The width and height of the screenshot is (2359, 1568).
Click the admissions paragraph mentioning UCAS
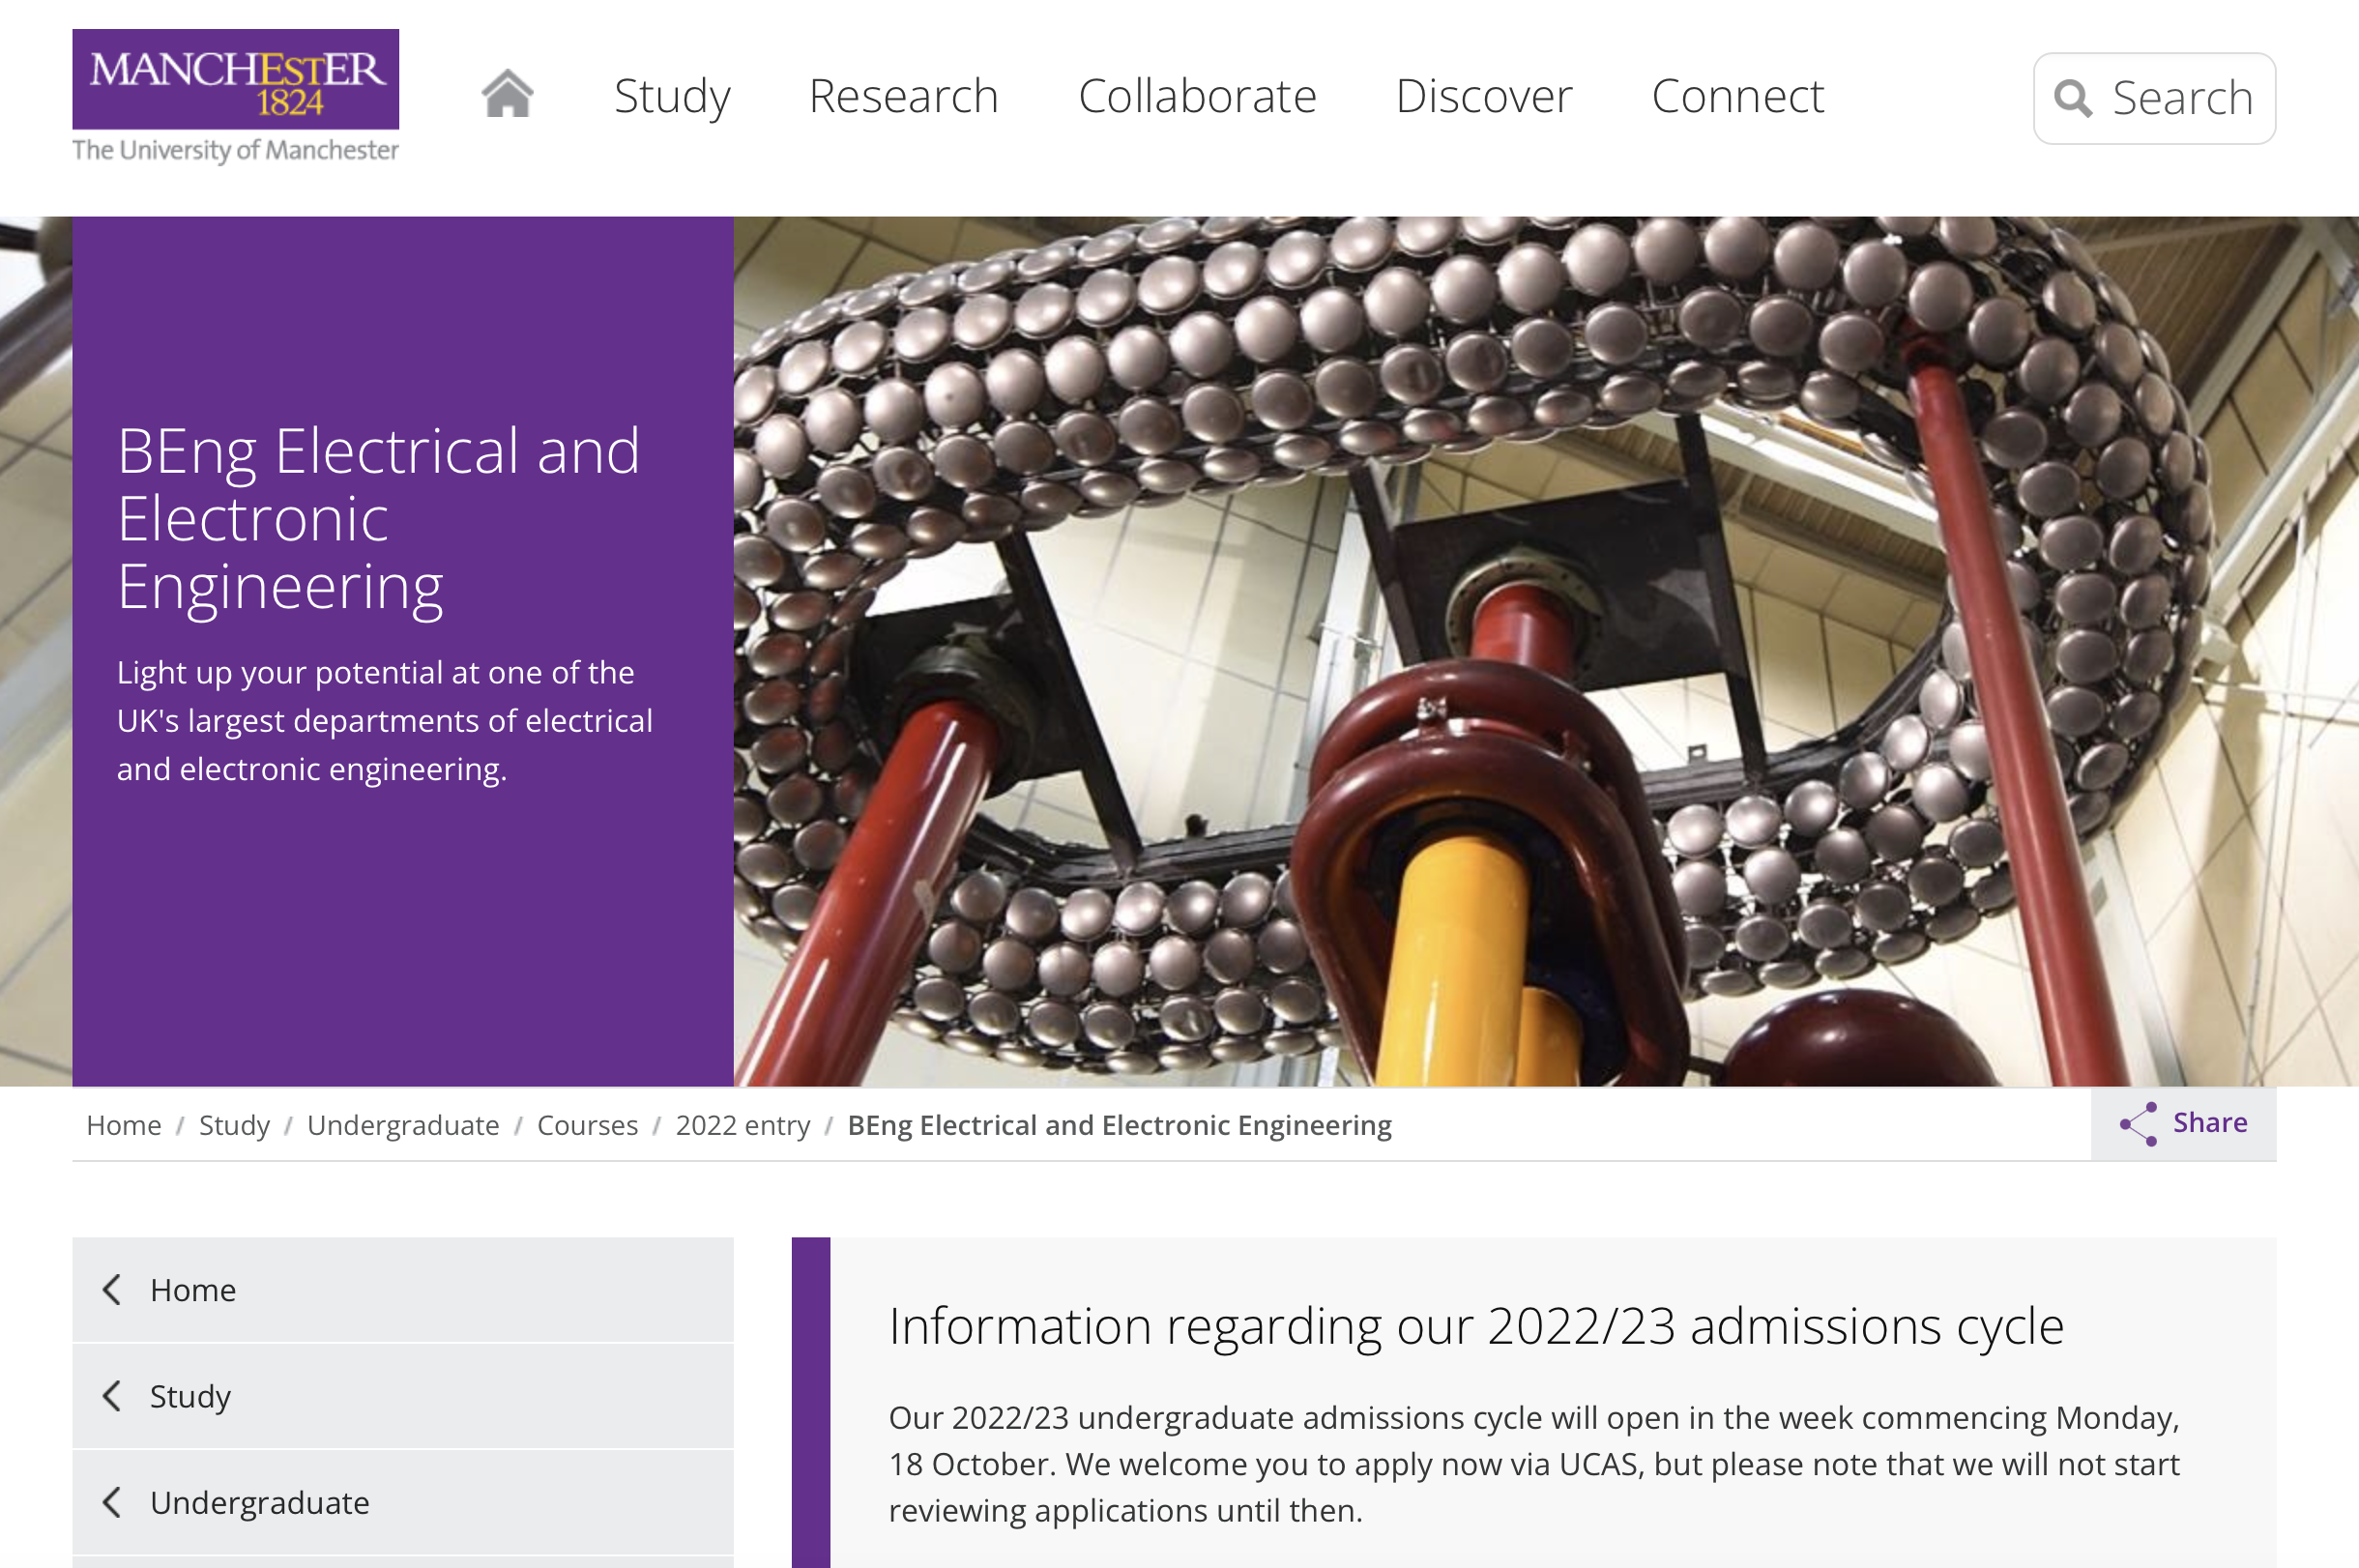click(x=1534, y=1463)
